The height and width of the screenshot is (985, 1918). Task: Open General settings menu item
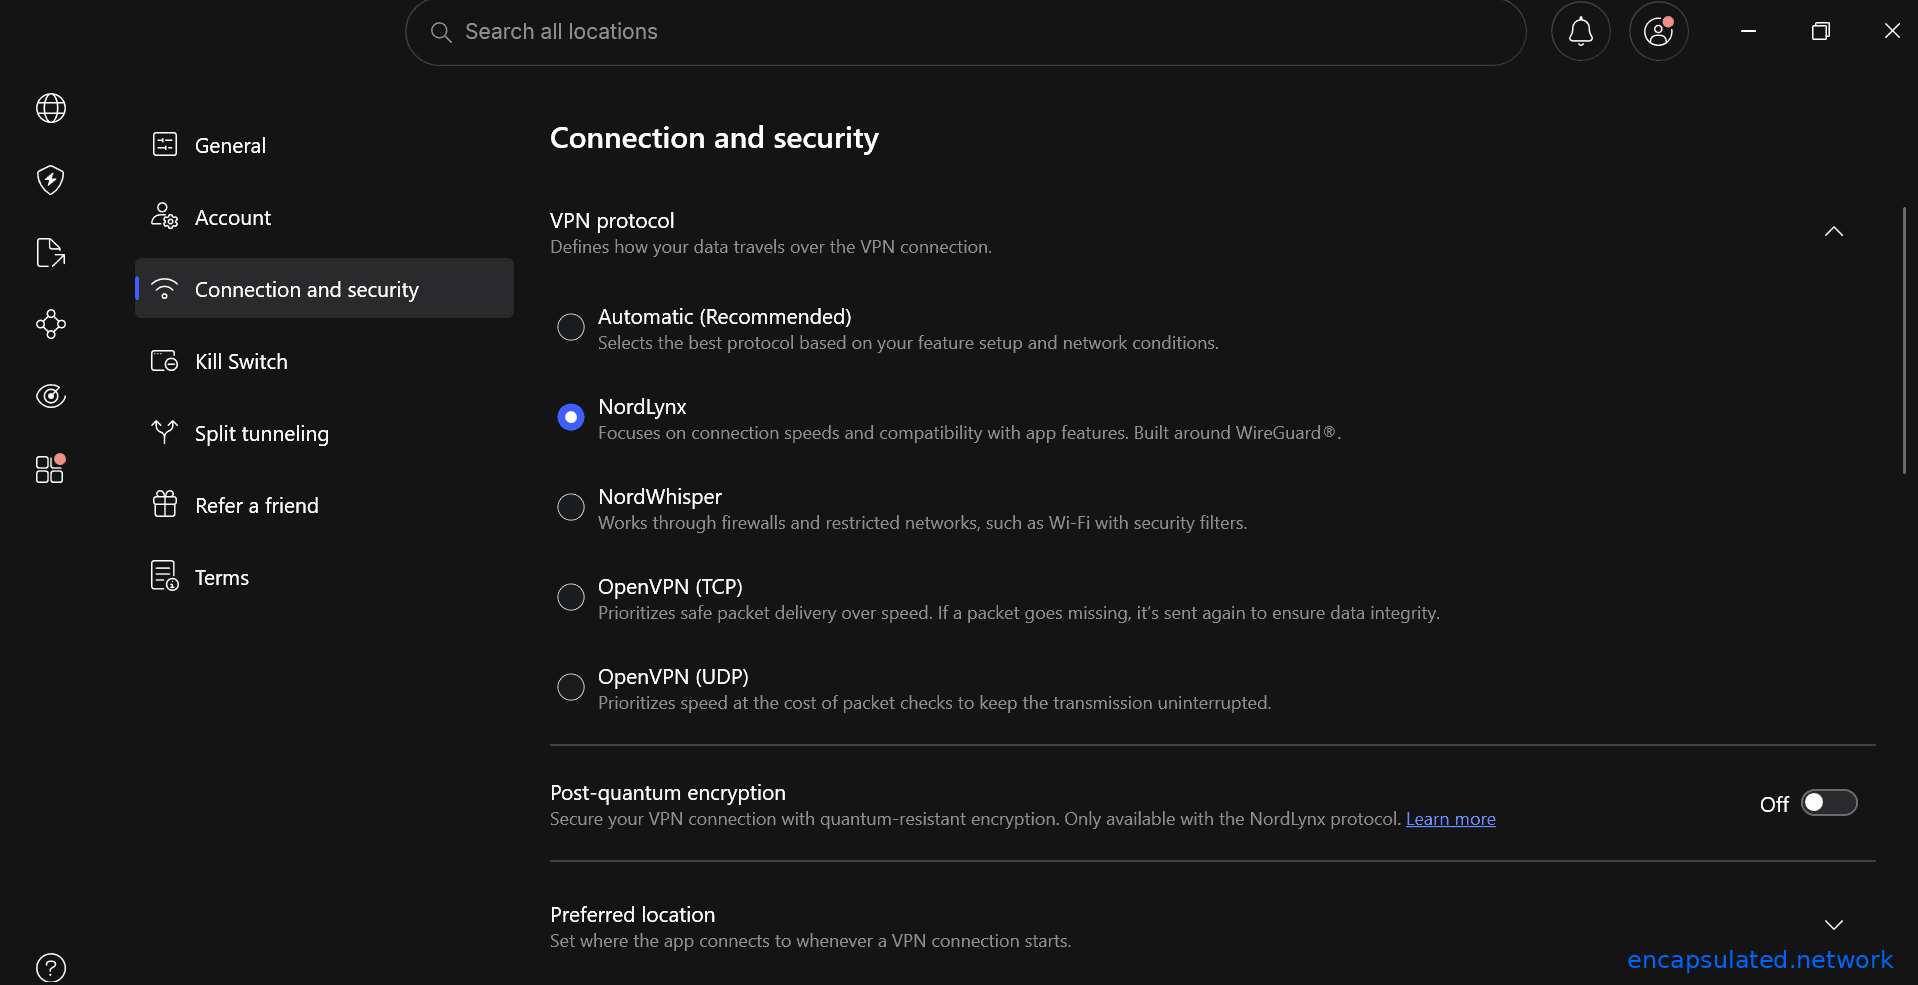tap(324, 145)
